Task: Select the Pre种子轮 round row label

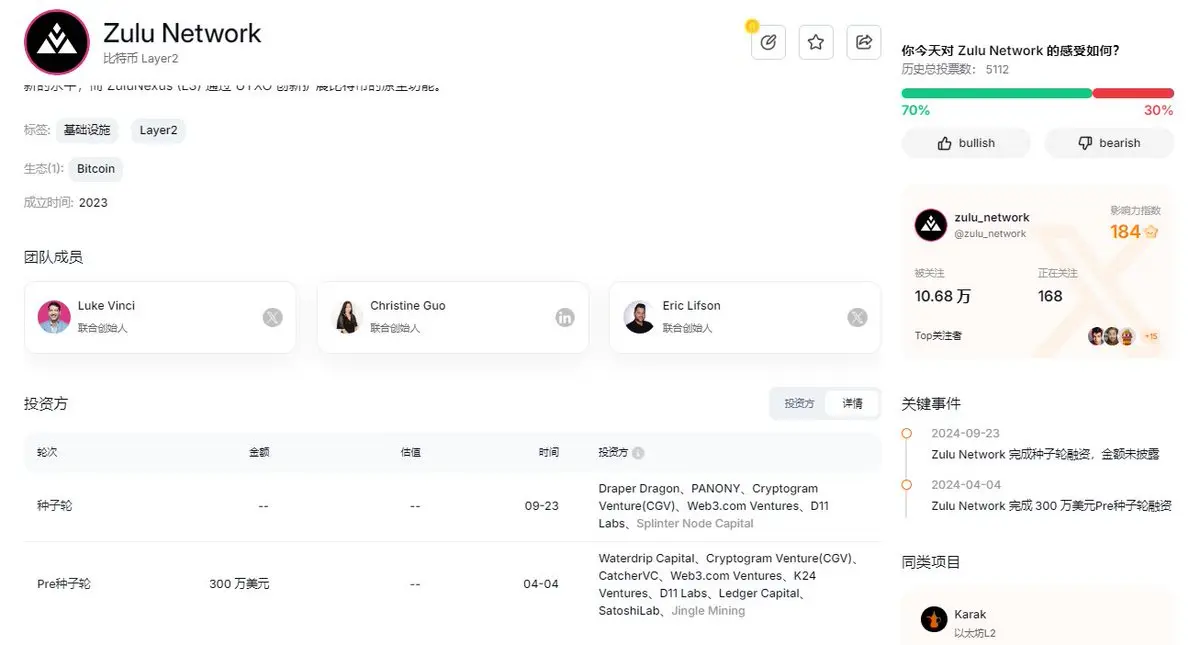Action: click(x=64, y=583)
